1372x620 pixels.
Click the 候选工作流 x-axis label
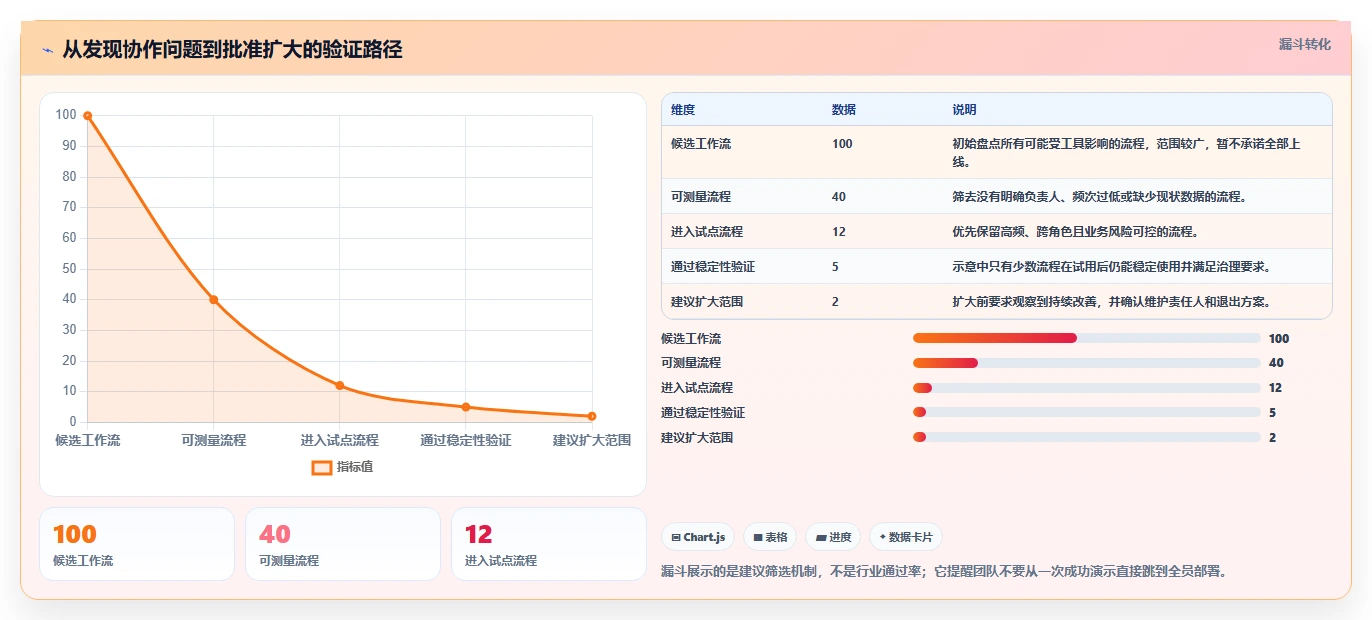(x=88, y=440)
